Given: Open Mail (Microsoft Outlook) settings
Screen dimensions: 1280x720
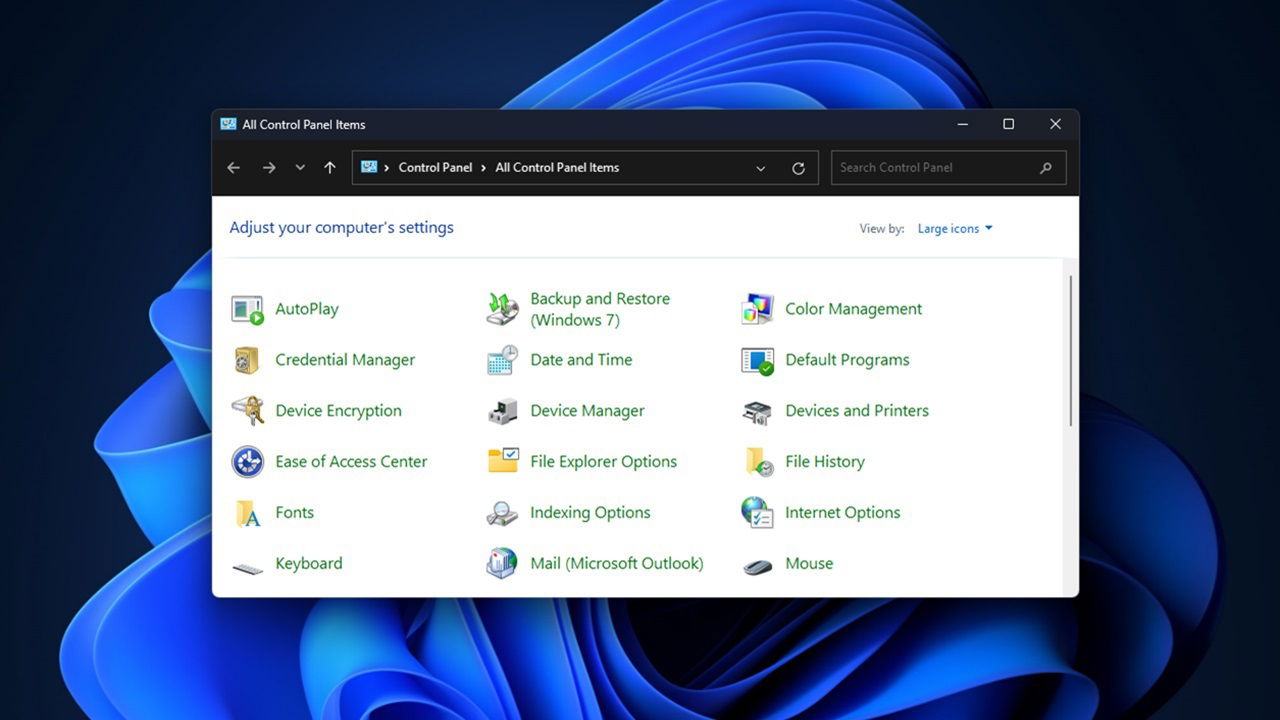Looking at the screenshot, I should point(616,564).
